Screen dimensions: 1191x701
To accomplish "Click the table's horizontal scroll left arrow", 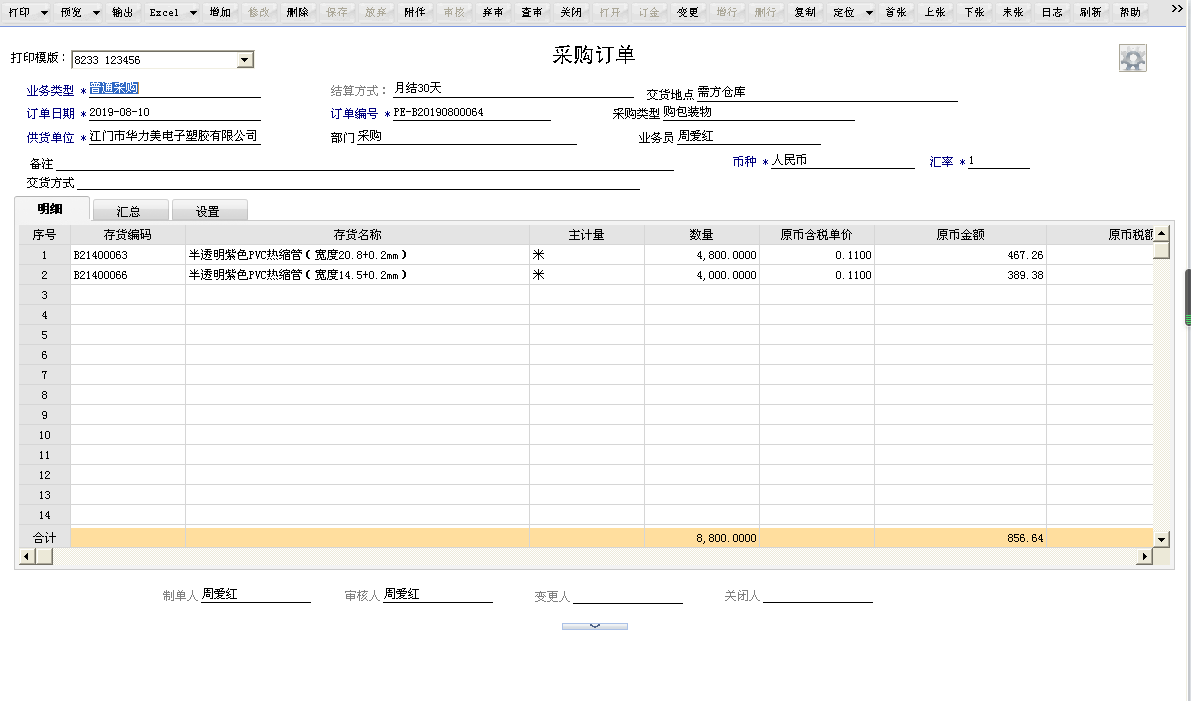I will [x=27, y=557].
